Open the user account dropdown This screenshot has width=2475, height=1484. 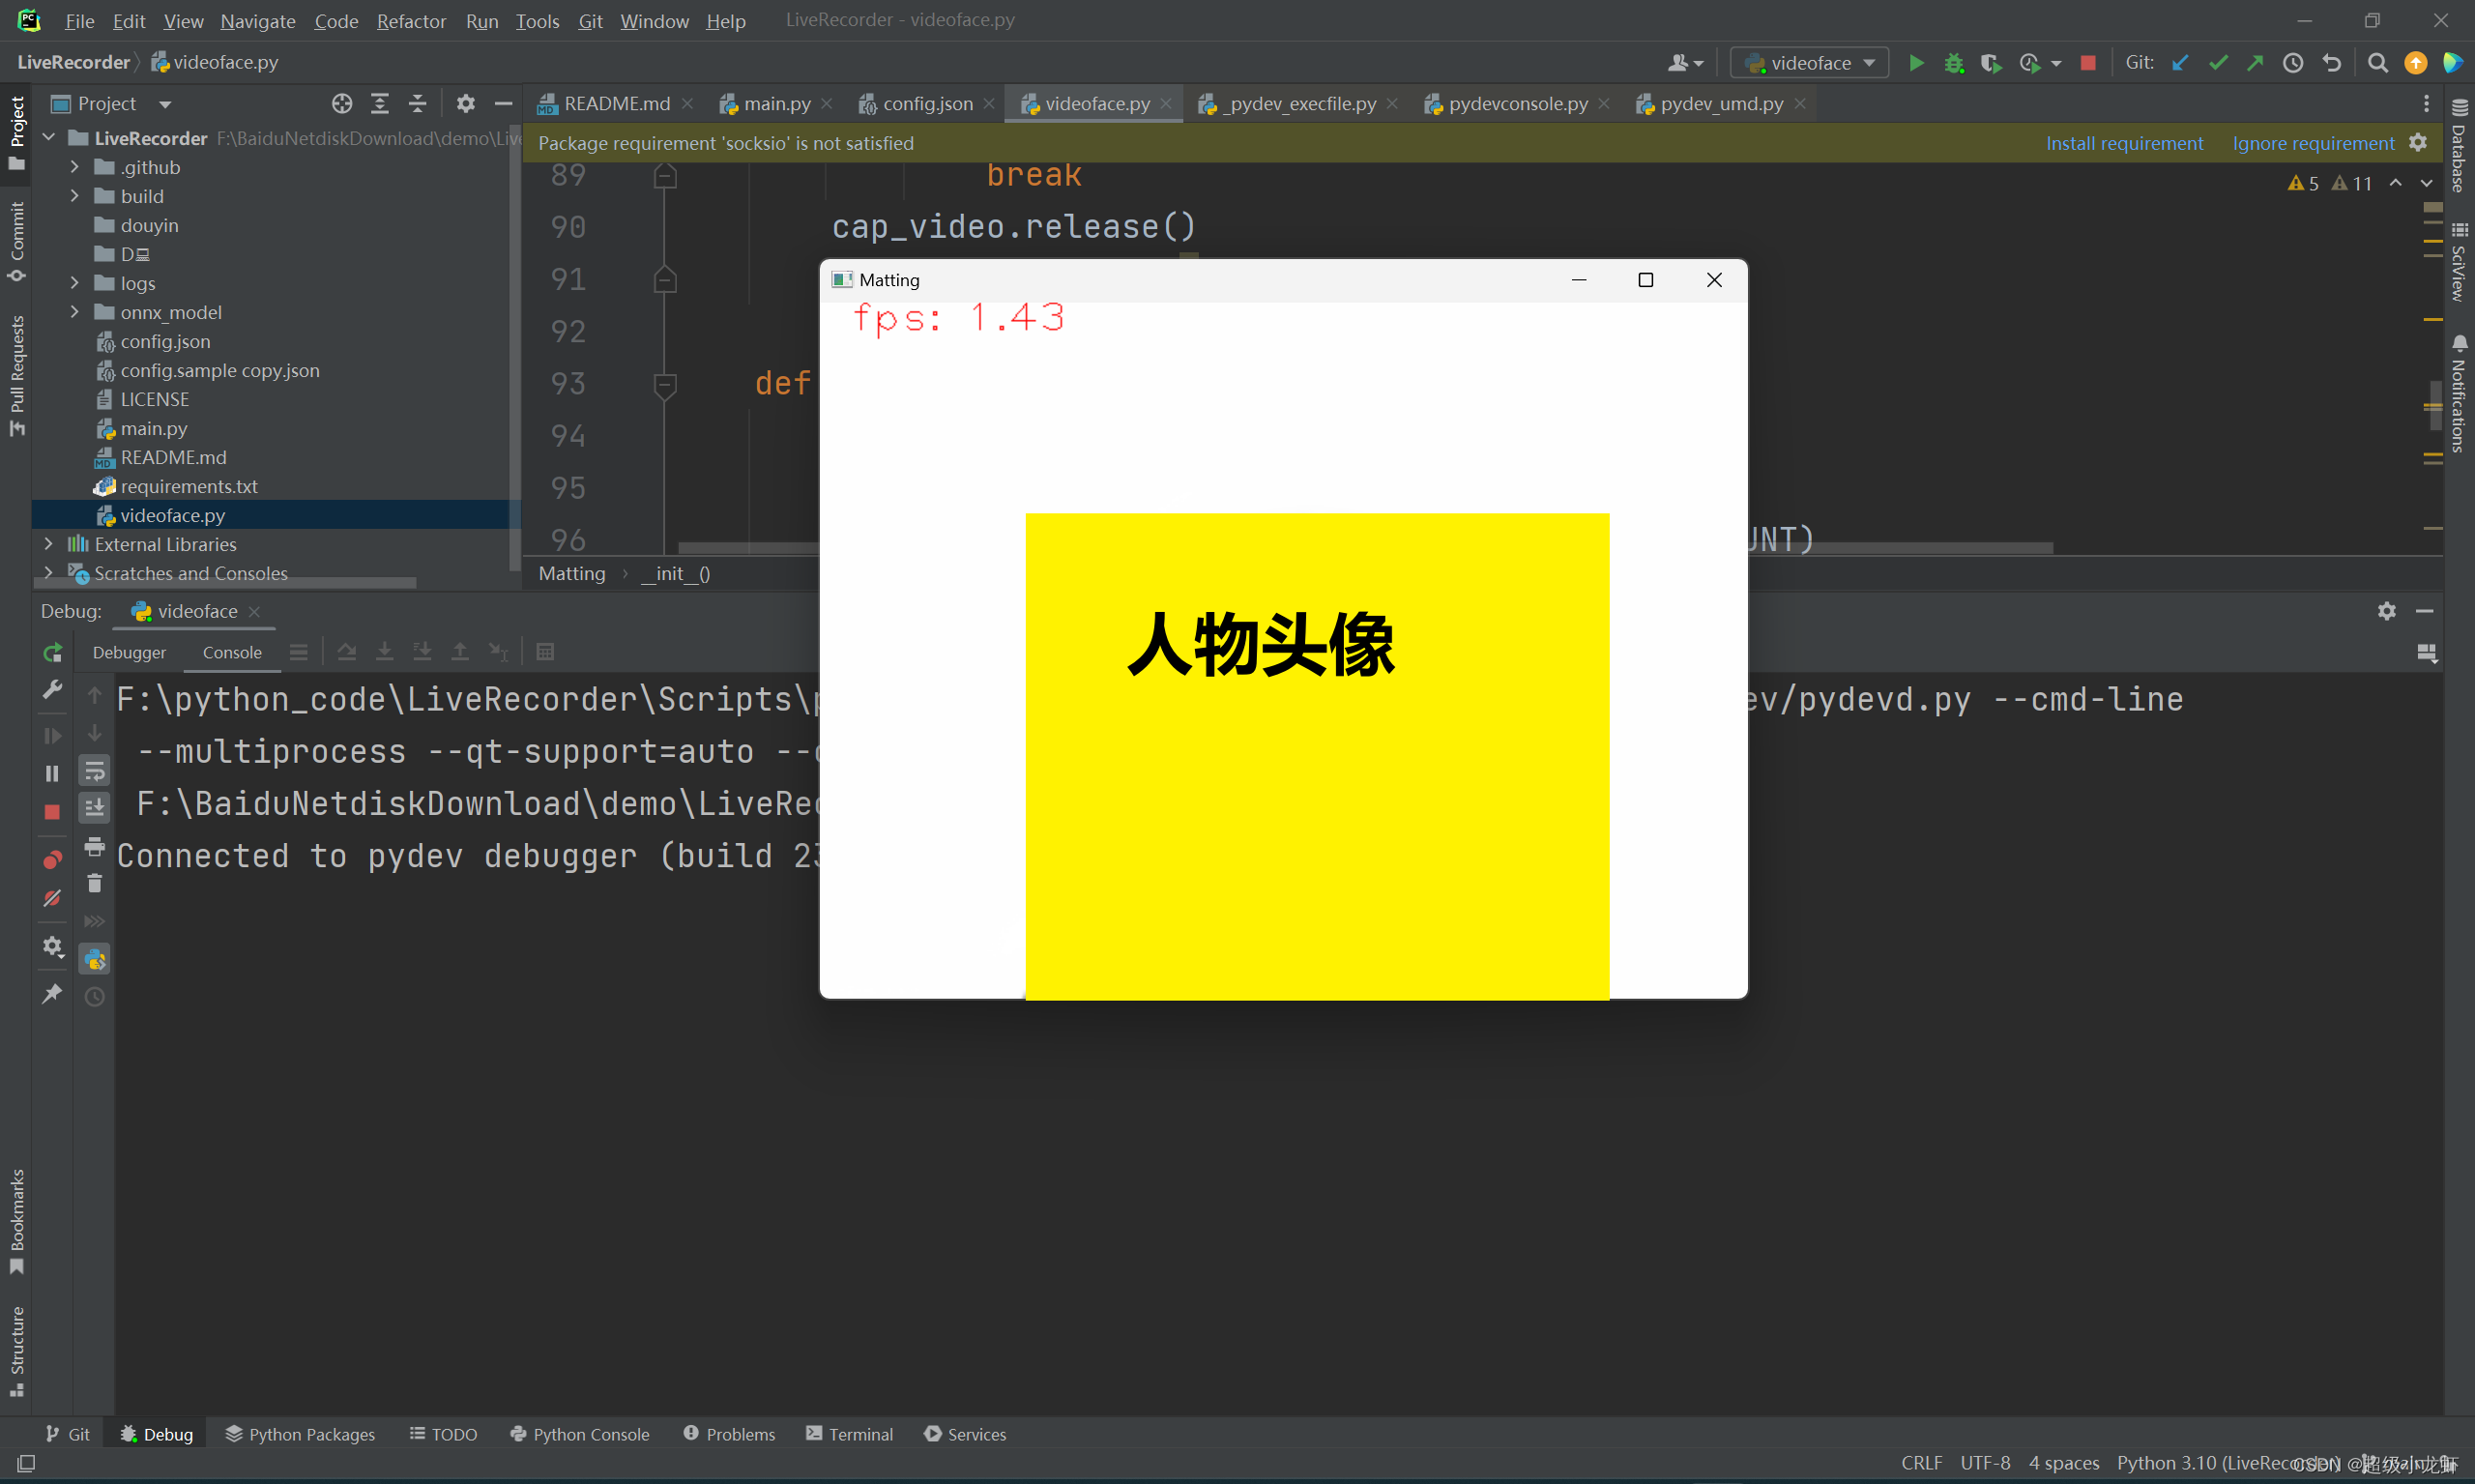click(x=1686, y=63)
